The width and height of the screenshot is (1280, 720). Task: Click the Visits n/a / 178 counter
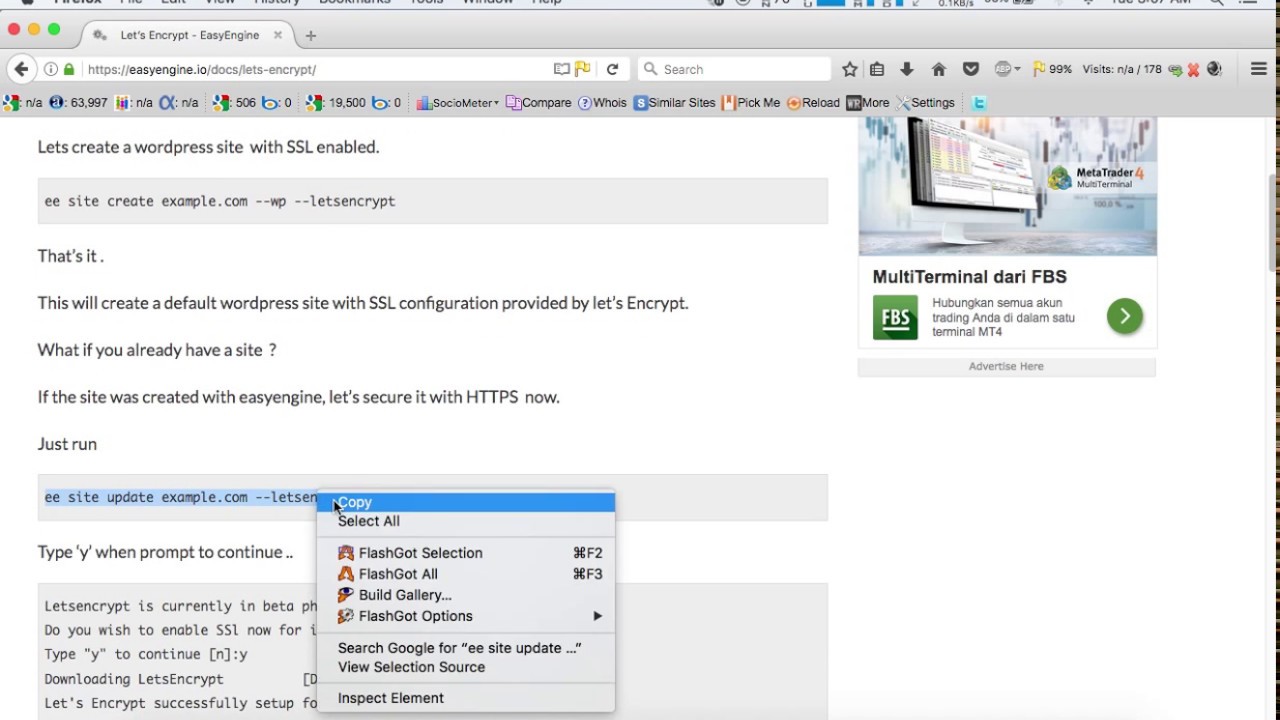tap(1122, 69)
